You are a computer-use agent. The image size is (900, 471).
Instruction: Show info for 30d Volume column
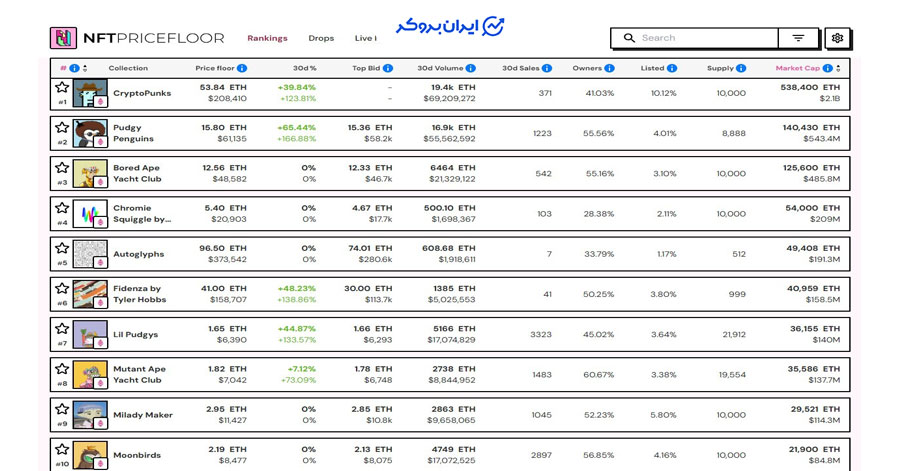tap(471, 68)
